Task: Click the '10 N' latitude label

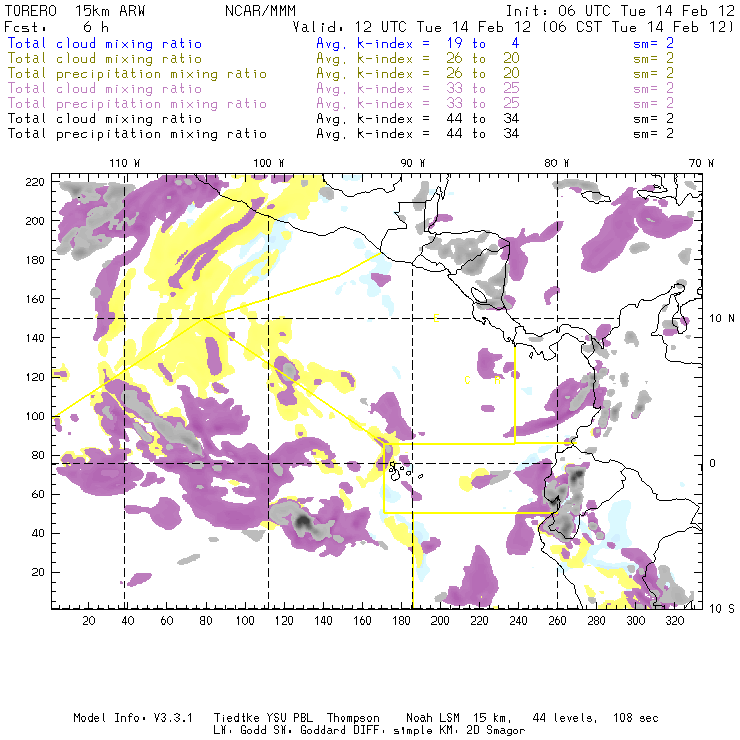Action: tap(722, 319)
